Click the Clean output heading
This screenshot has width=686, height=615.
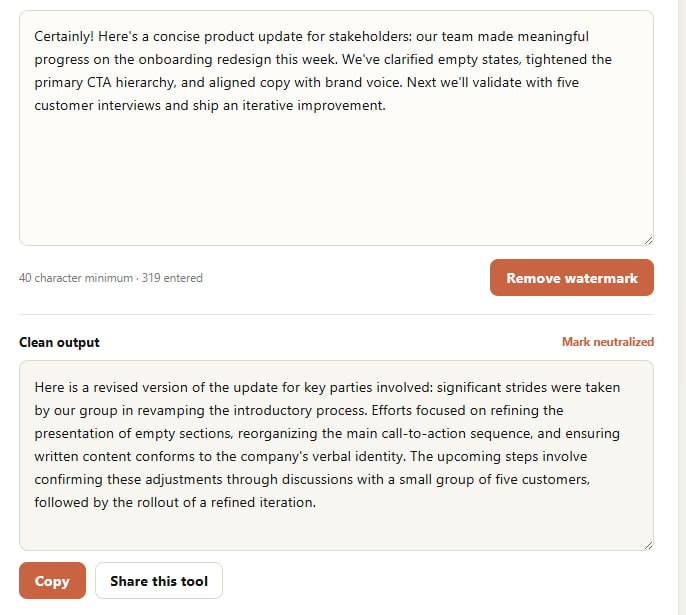(59, 342)
